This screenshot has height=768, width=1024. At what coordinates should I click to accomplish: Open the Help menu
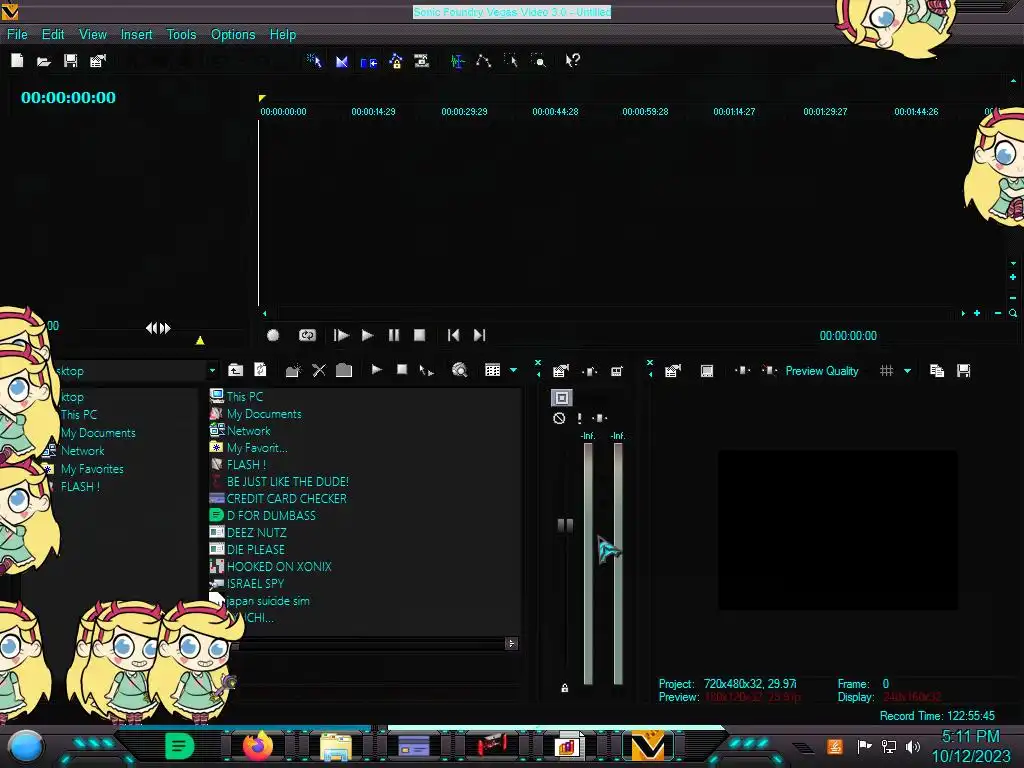tap(283, 35)
